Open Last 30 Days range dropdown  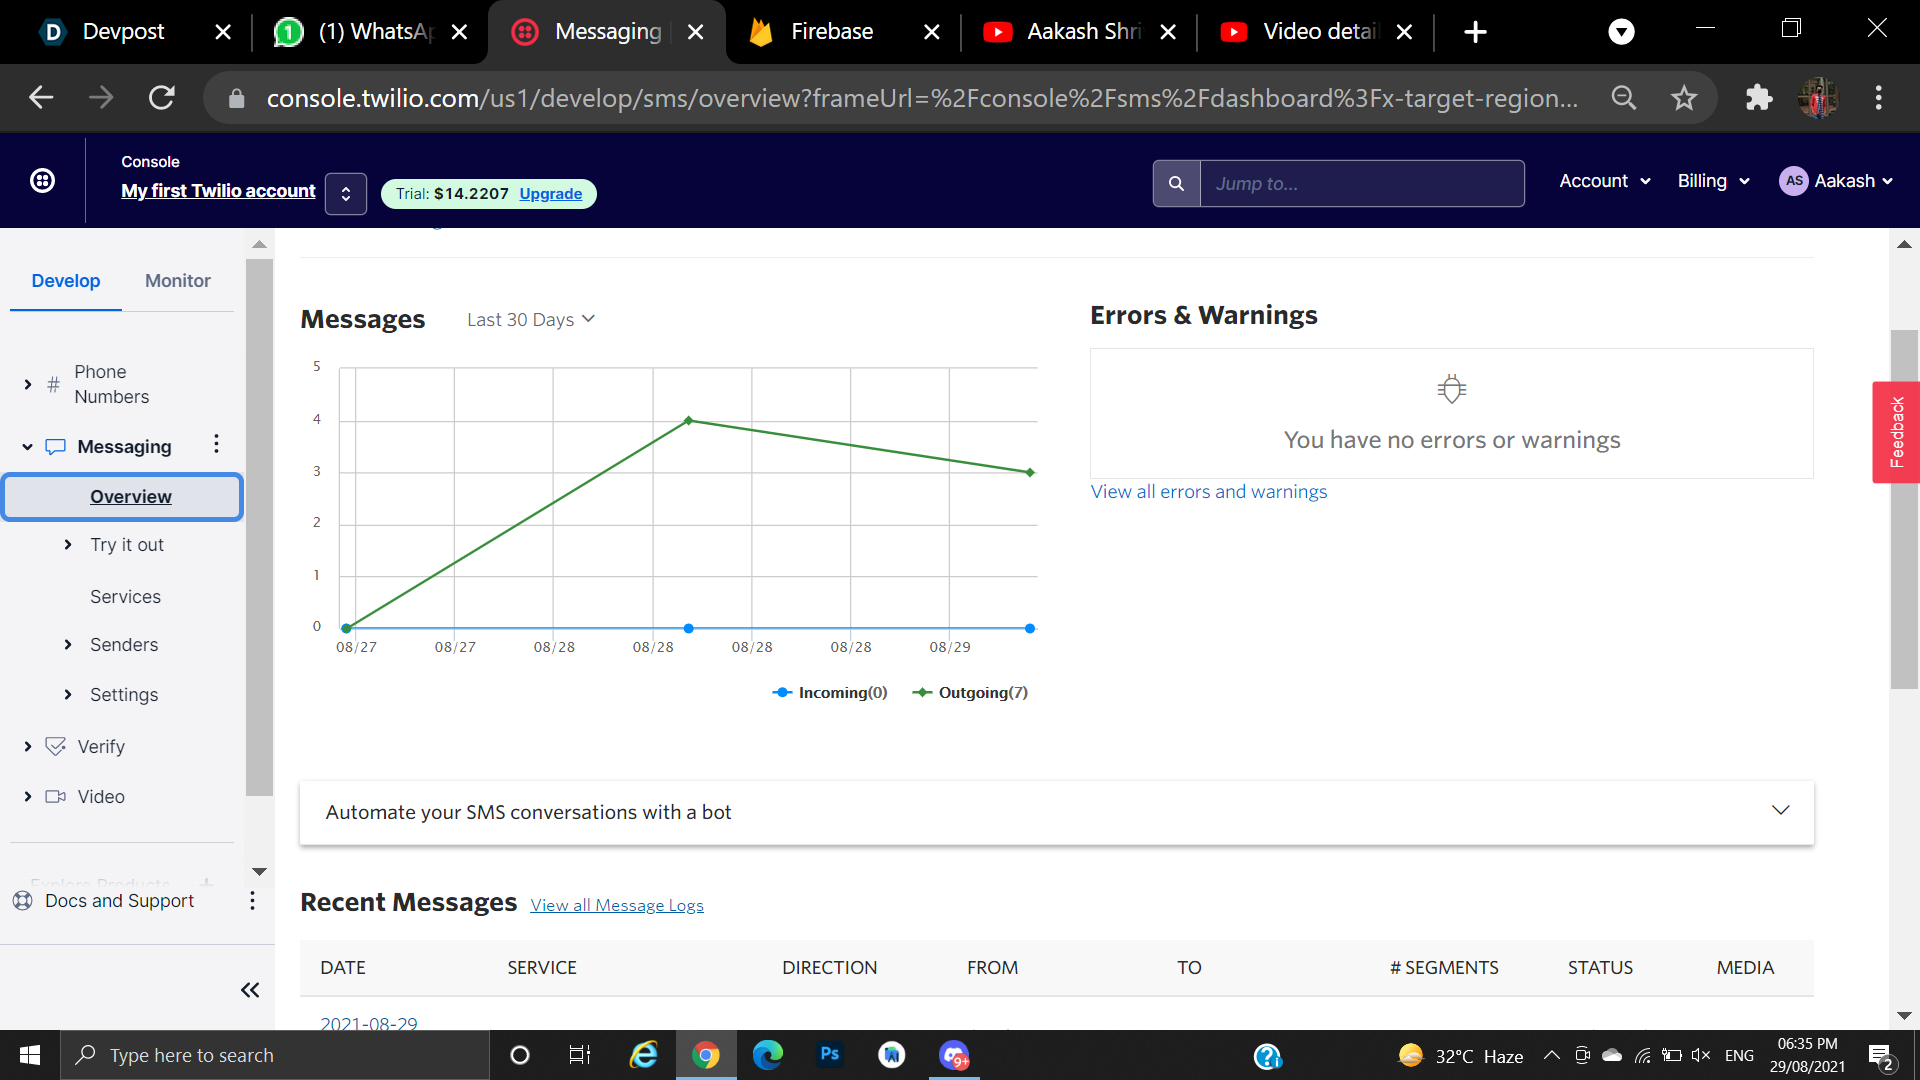coord(530,320)
